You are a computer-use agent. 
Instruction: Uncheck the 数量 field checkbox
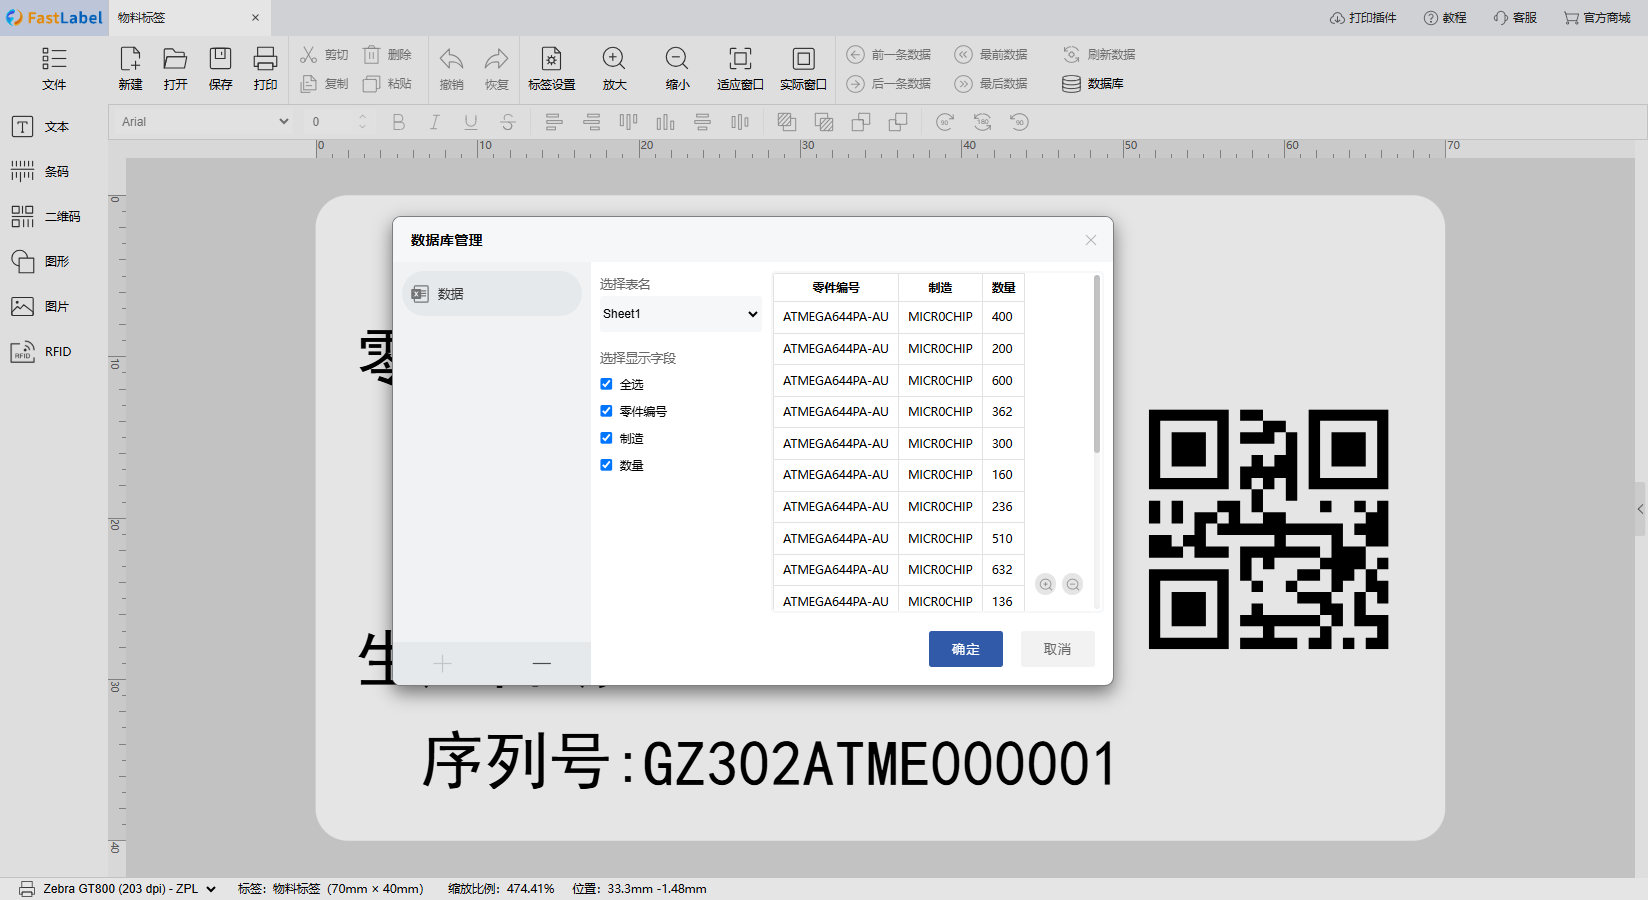coord(606,465)
